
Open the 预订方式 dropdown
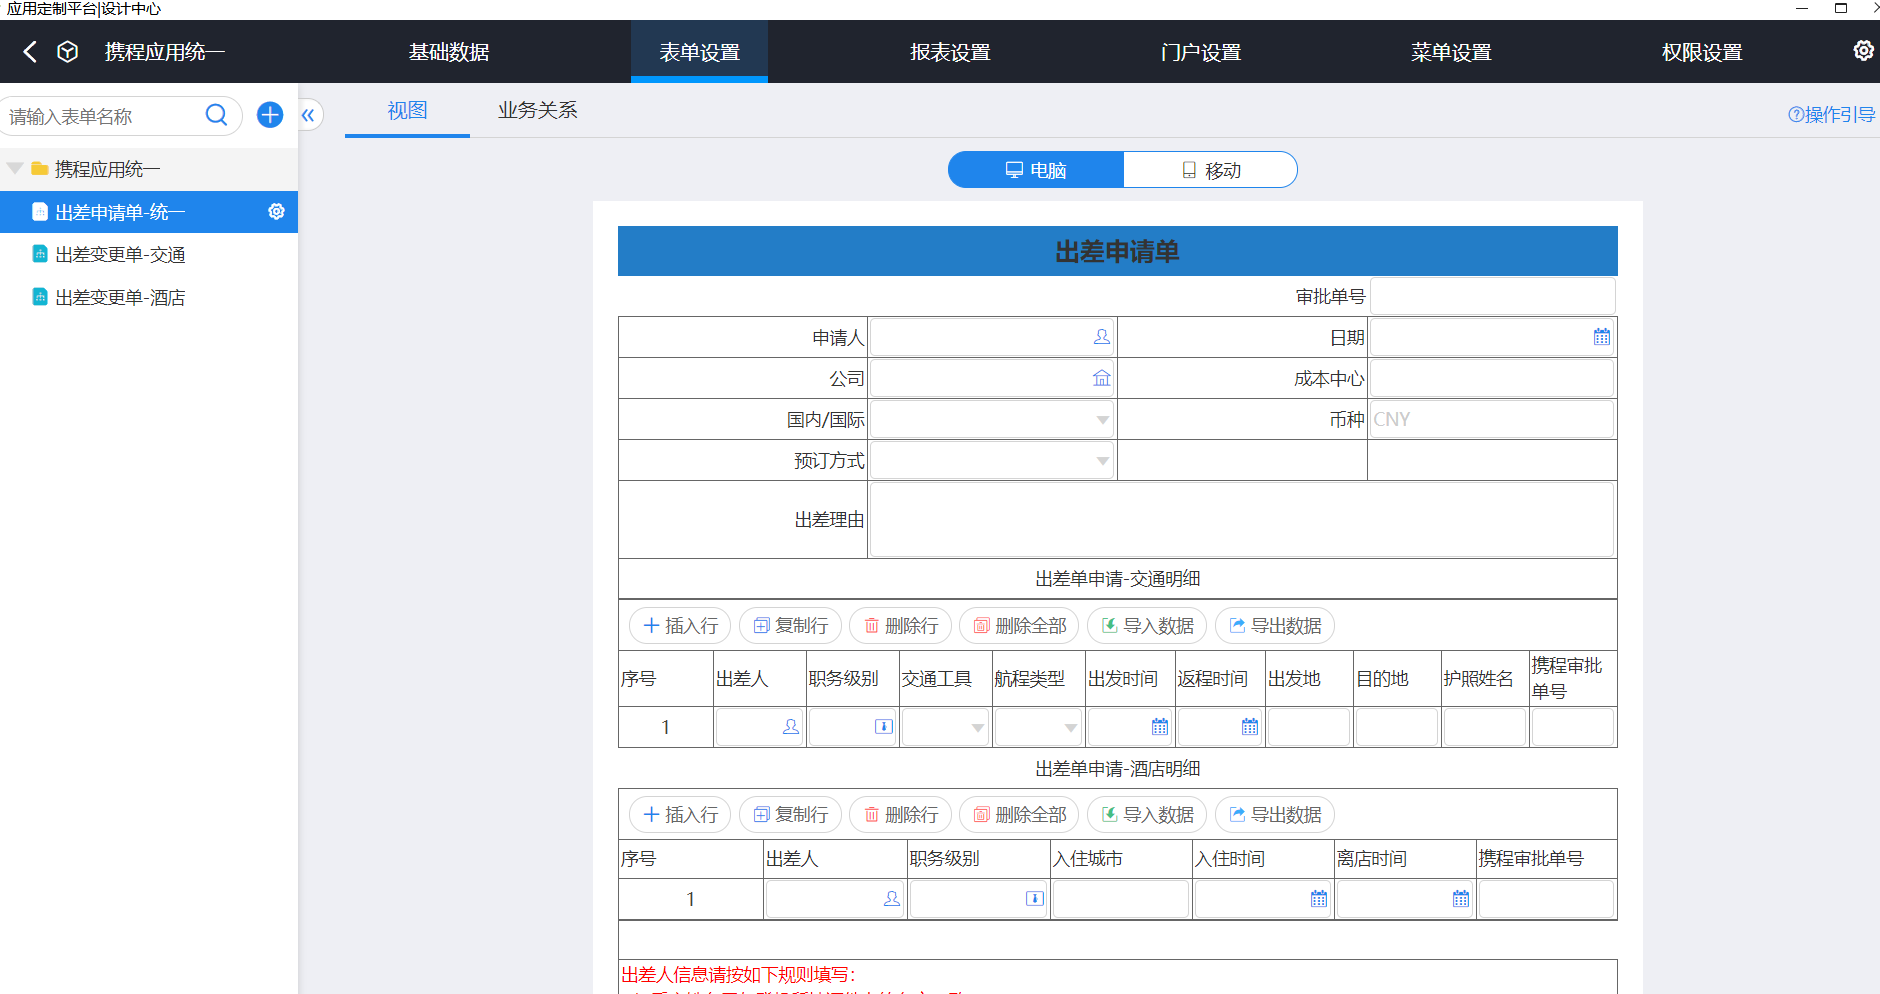coord(1102,461)
